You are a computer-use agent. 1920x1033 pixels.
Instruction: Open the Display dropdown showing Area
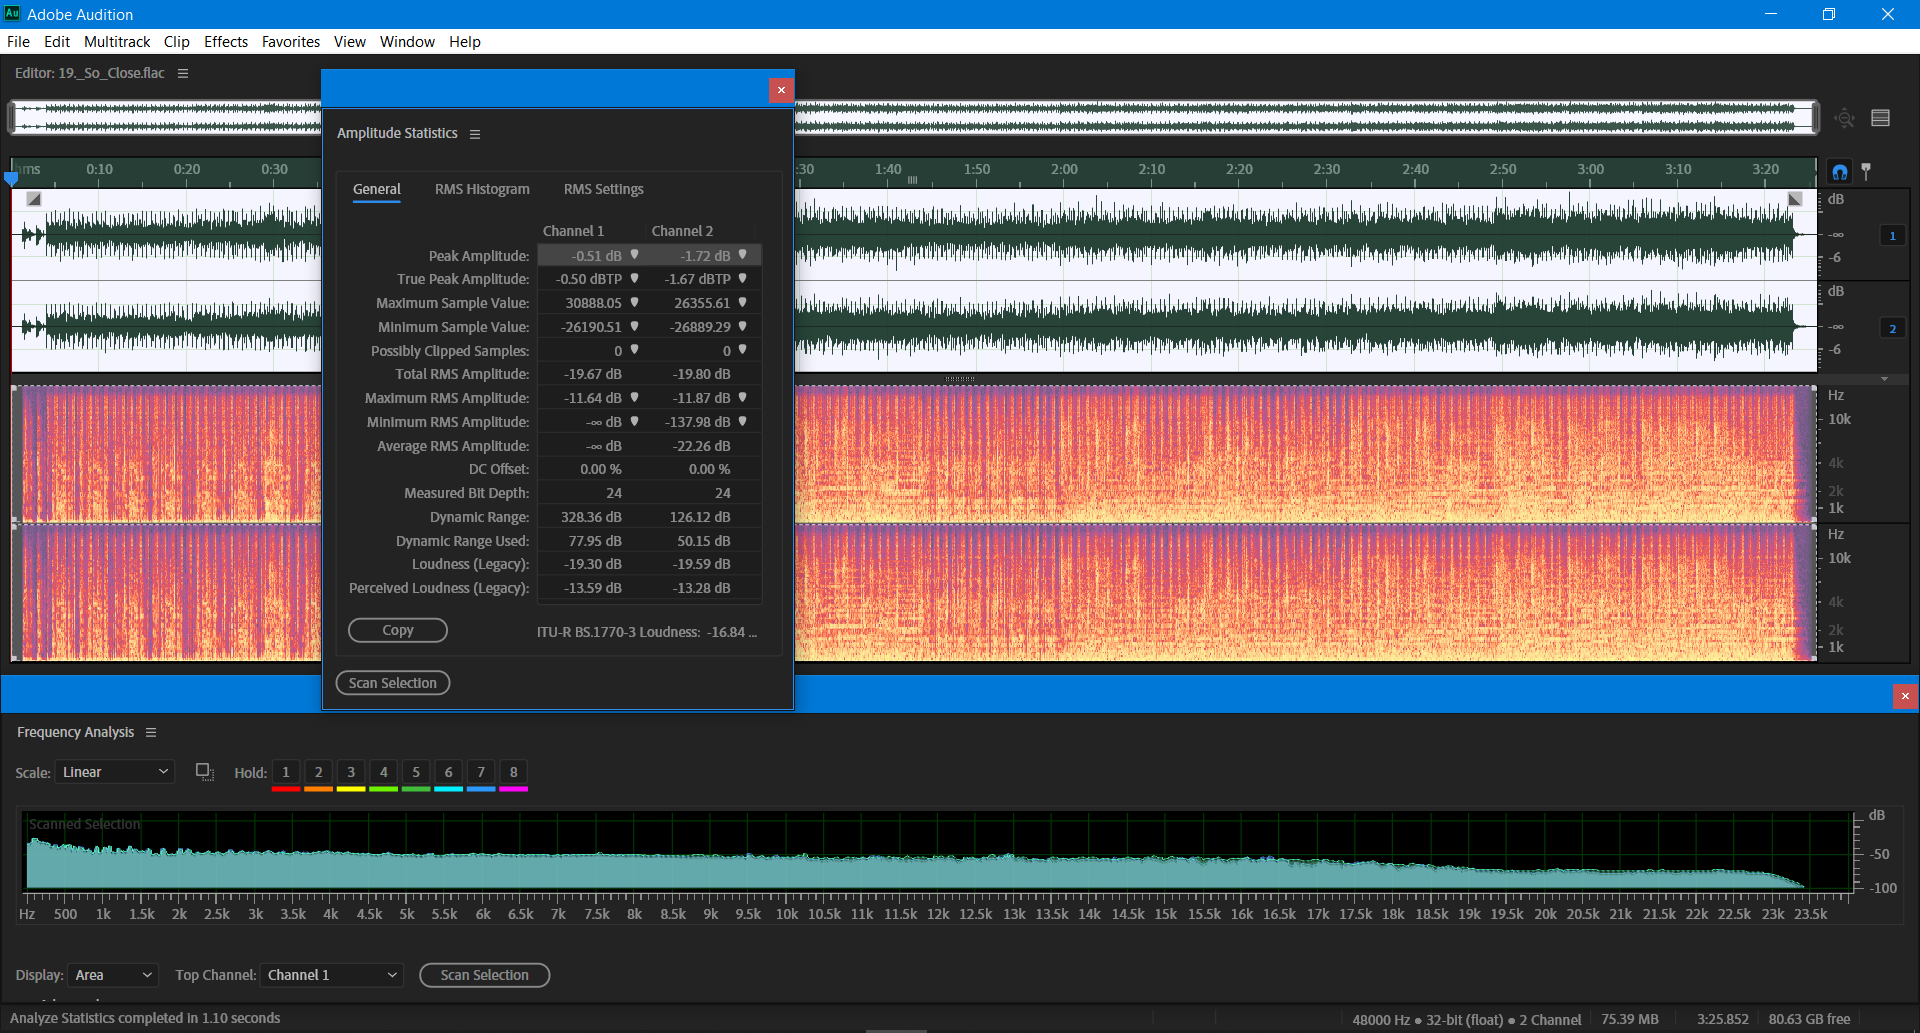(111, 975)
